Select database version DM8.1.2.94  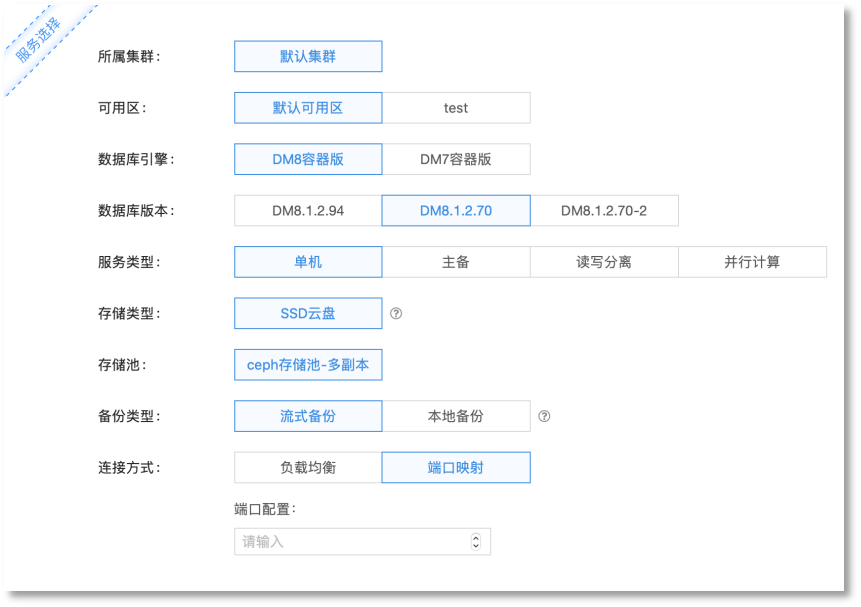pyautogui.click(x=307, y=210)
